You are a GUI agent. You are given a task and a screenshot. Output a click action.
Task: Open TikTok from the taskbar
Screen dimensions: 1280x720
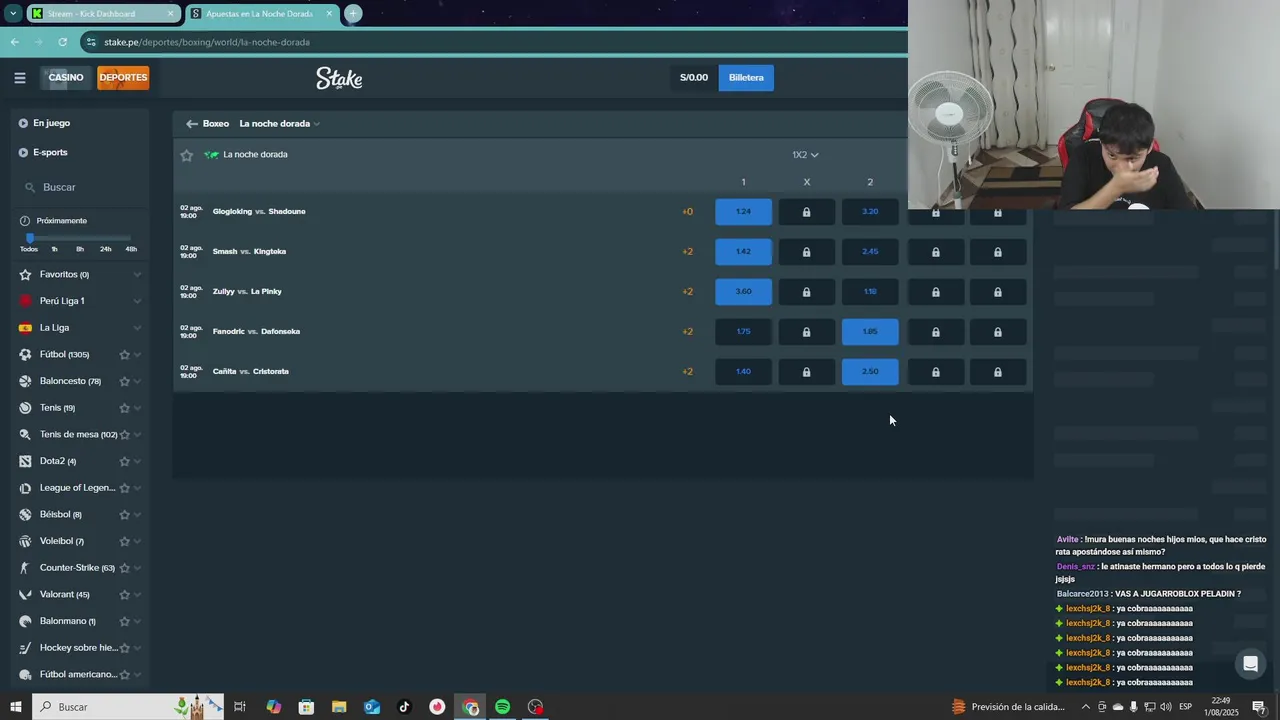pyautogui.click(x=405, y=707)
